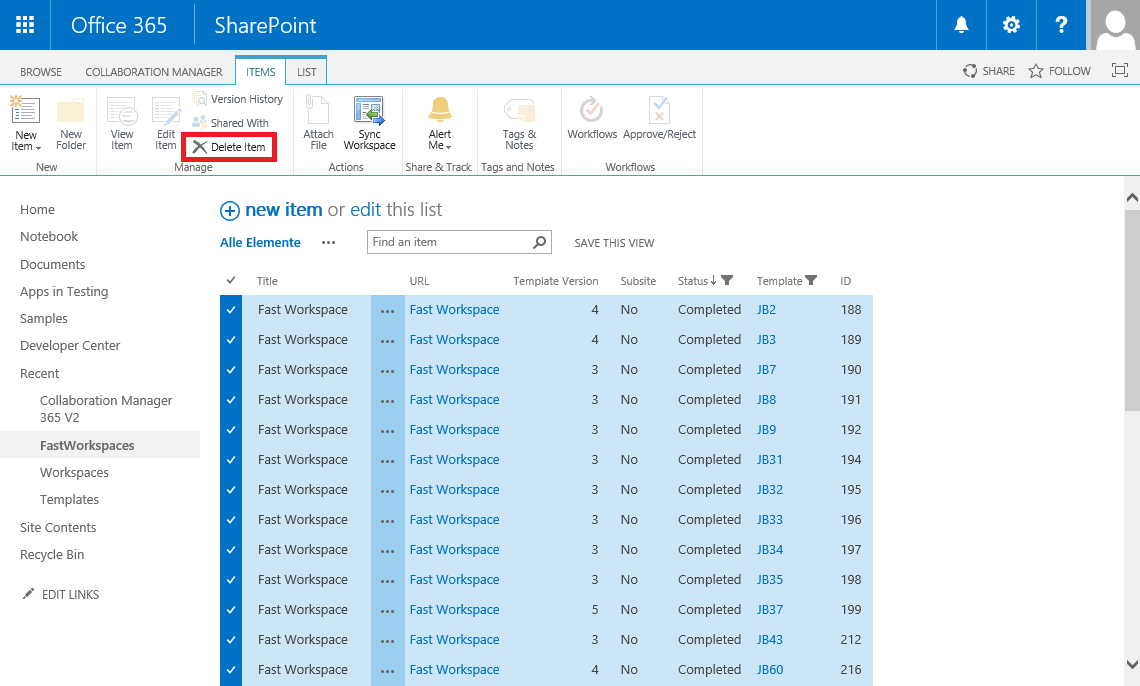
Task: Open the ellipsis menu for row JB2
Action: pyautogui.click(x=388, y=310)
